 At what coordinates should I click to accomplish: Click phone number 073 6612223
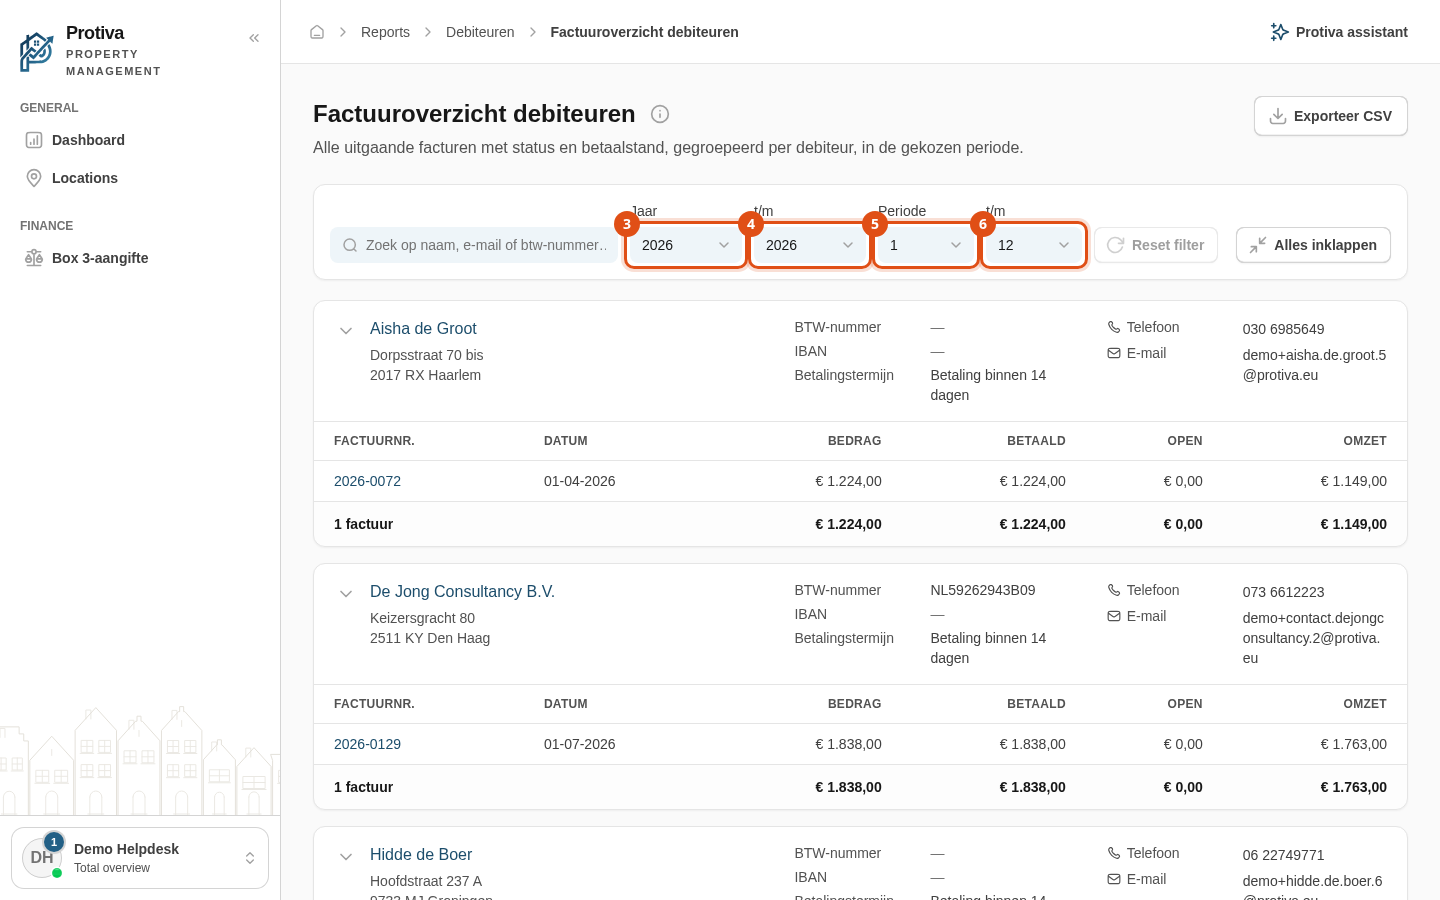coord(1283,592)
